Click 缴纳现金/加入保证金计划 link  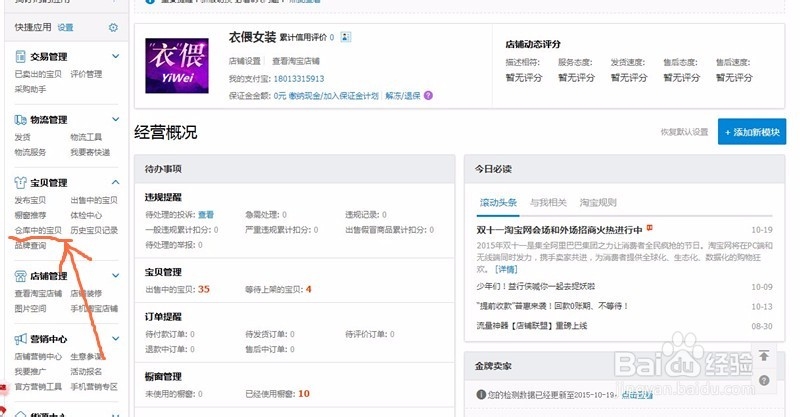point(333,96)
